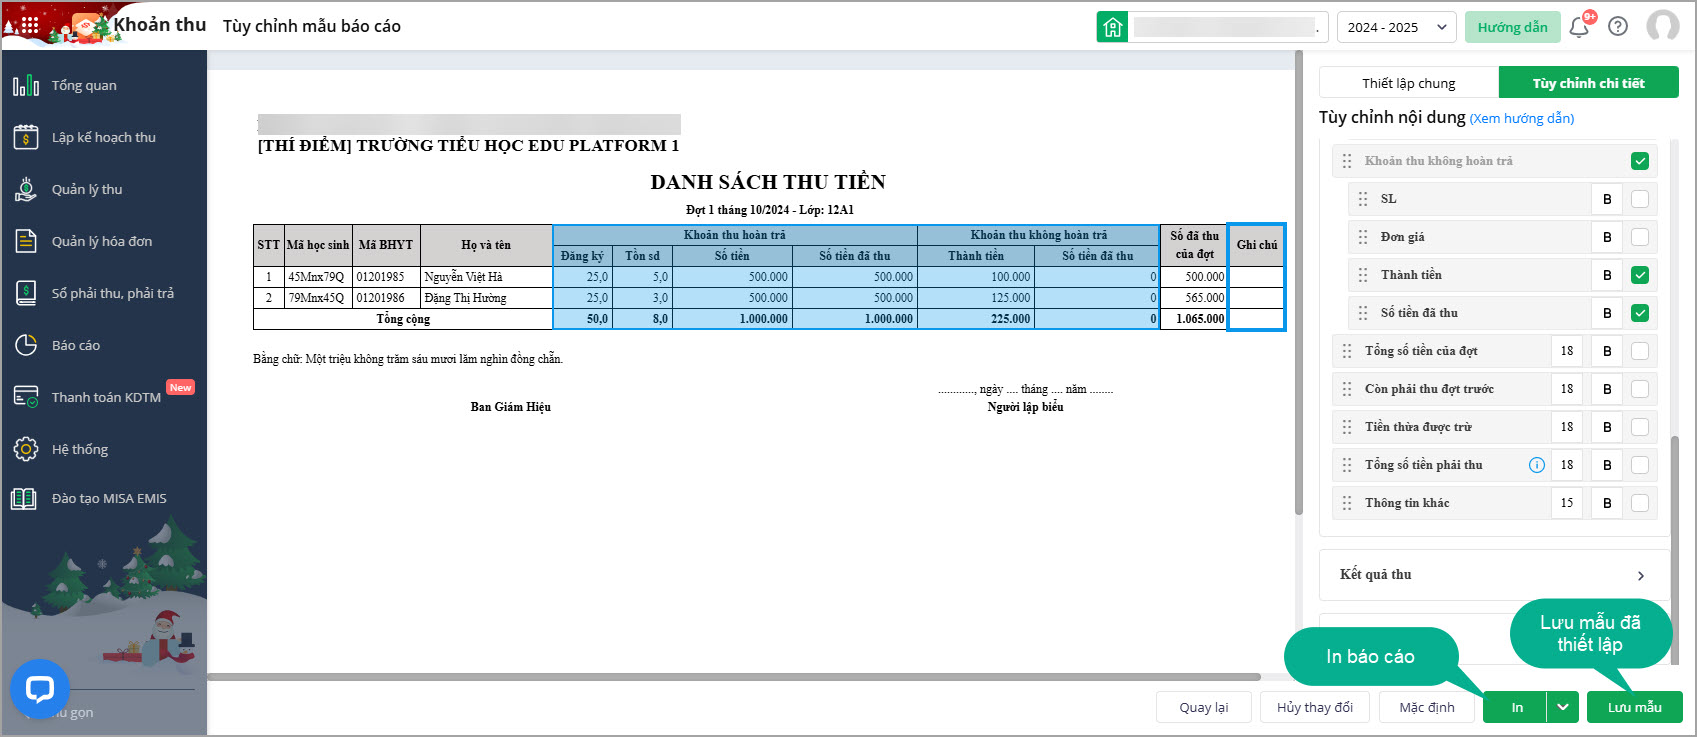1697x737 pixels.
Task: Edit font size of Tổng số tiền của đợt
Action: [1567, 351]
